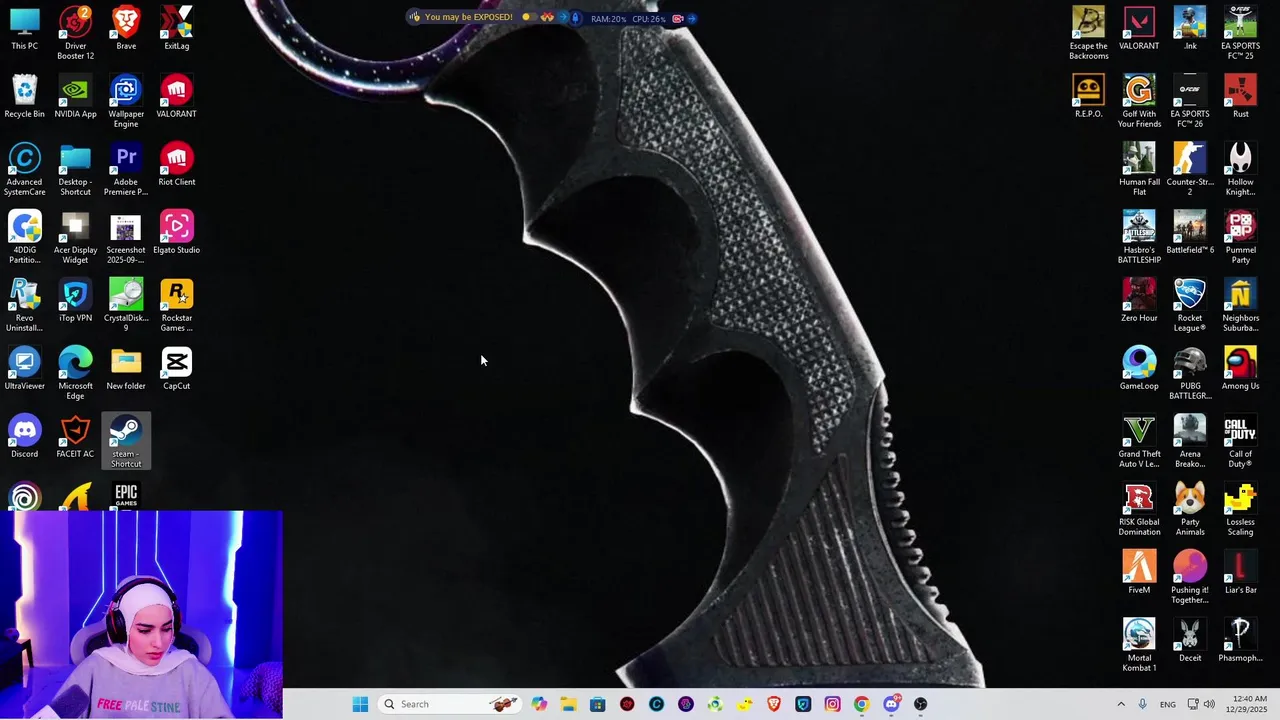This screenshot has height=720, width=1280.
Task: Open the steam - Shortcut icon
Action: coord(126,441)
